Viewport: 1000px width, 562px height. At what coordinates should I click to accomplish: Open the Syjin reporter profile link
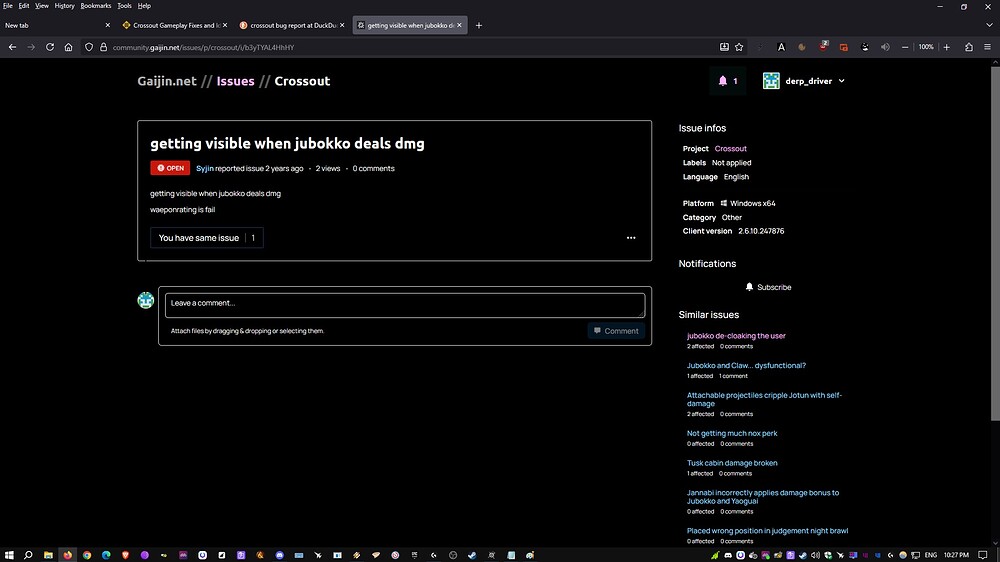pos(204,168)
